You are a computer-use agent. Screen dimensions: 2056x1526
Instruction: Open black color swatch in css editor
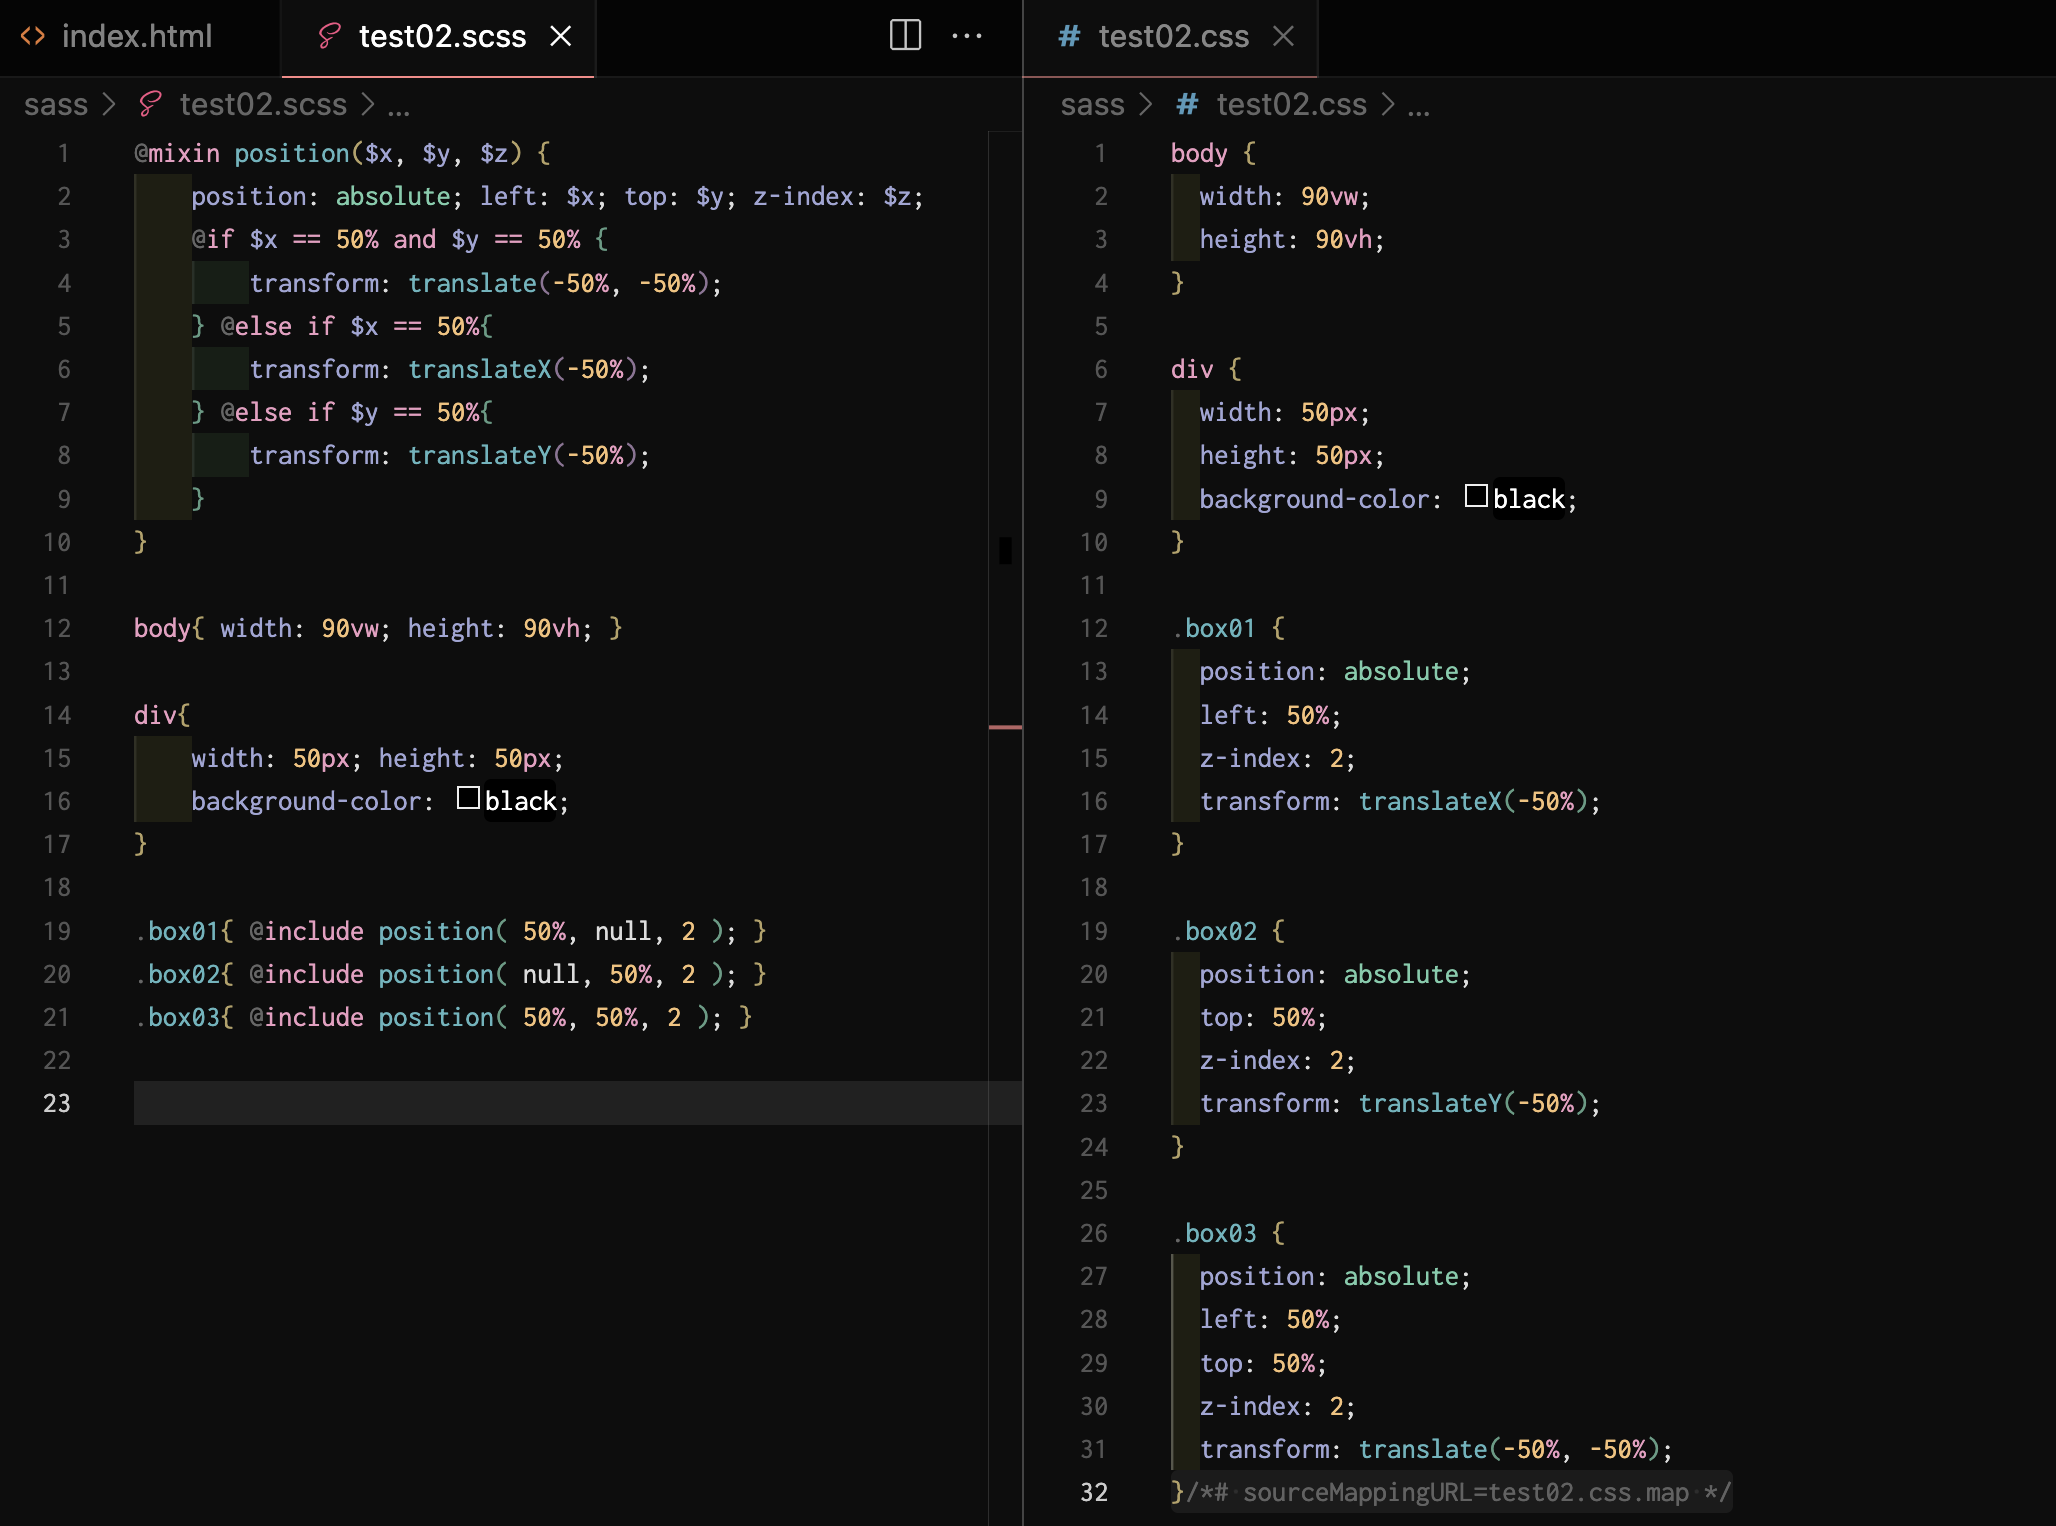coord(1476,496)
